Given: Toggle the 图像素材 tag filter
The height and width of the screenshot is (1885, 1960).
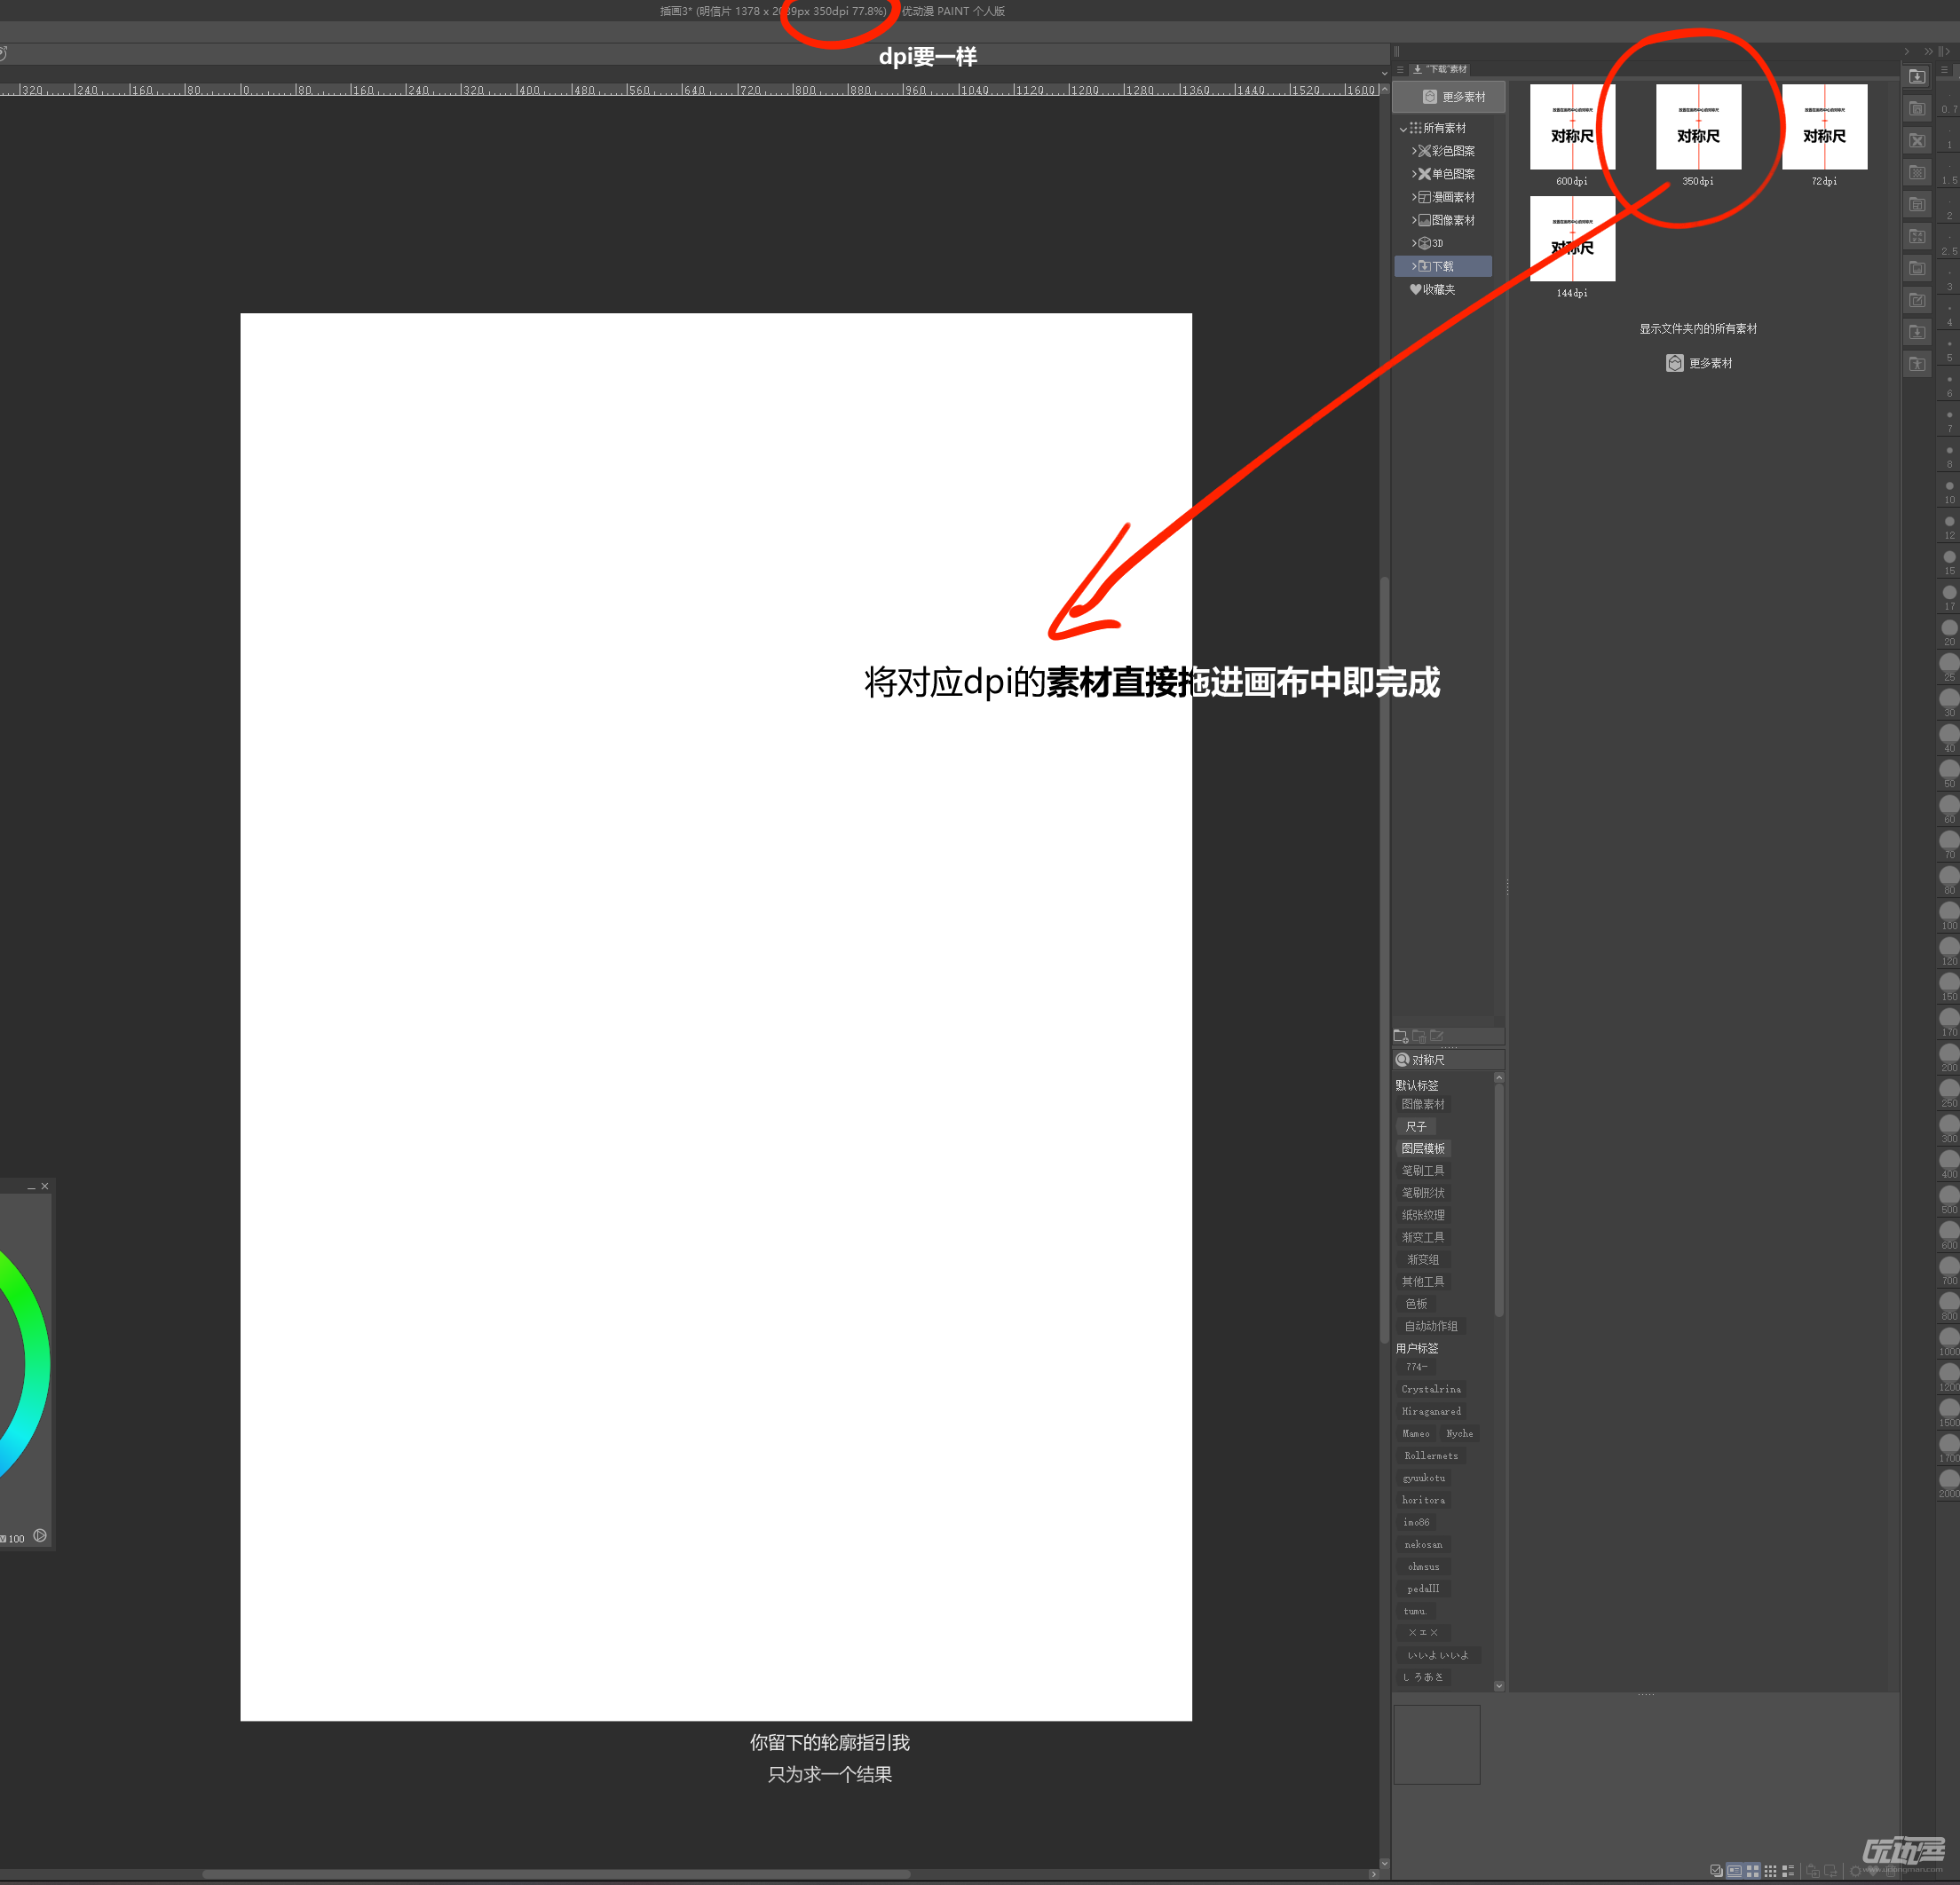Looking at the screenshot, I should coord(1423,1104).
